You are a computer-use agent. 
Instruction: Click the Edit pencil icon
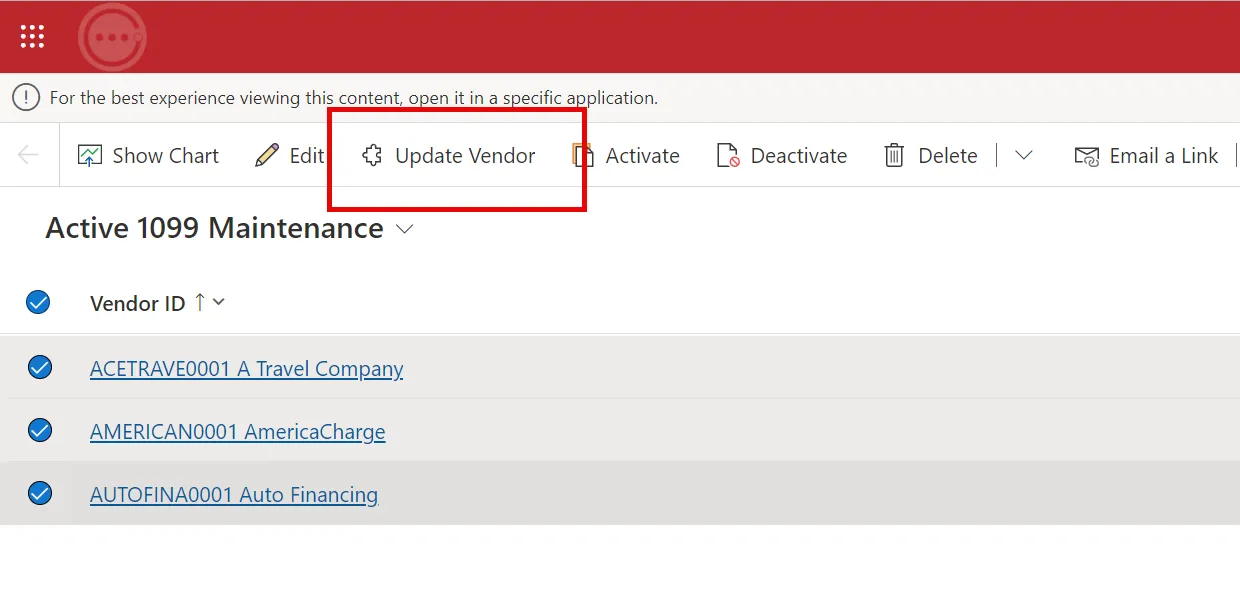coord(267,155)
